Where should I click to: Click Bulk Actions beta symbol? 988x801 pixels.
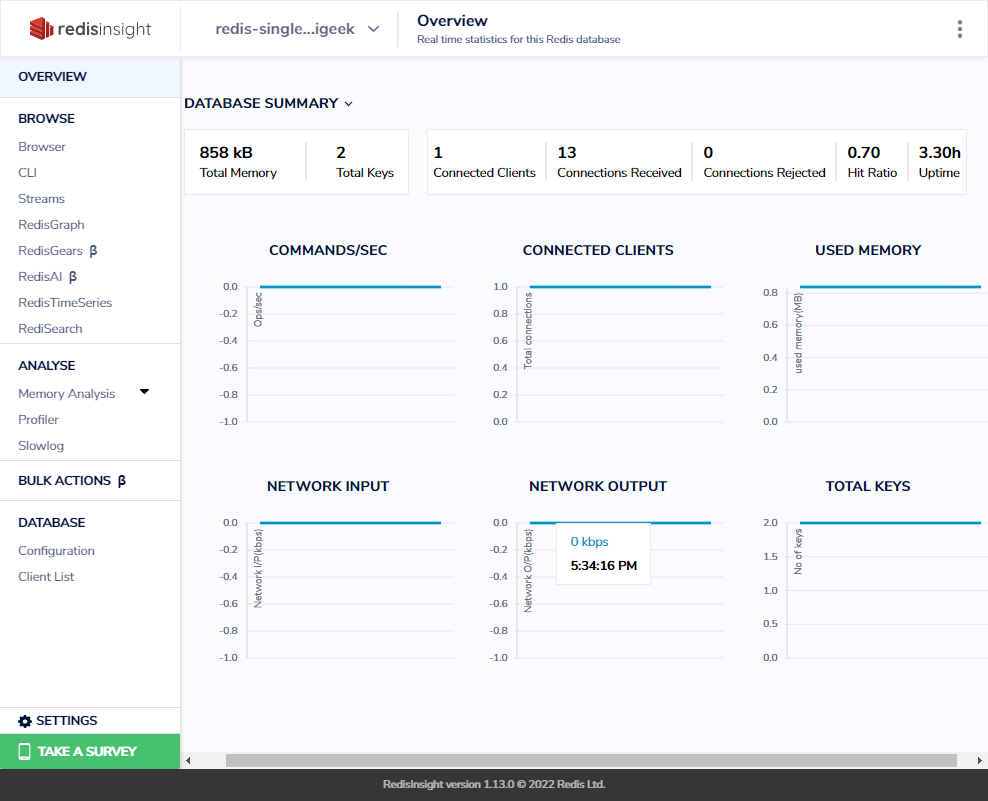click(122, 481)
